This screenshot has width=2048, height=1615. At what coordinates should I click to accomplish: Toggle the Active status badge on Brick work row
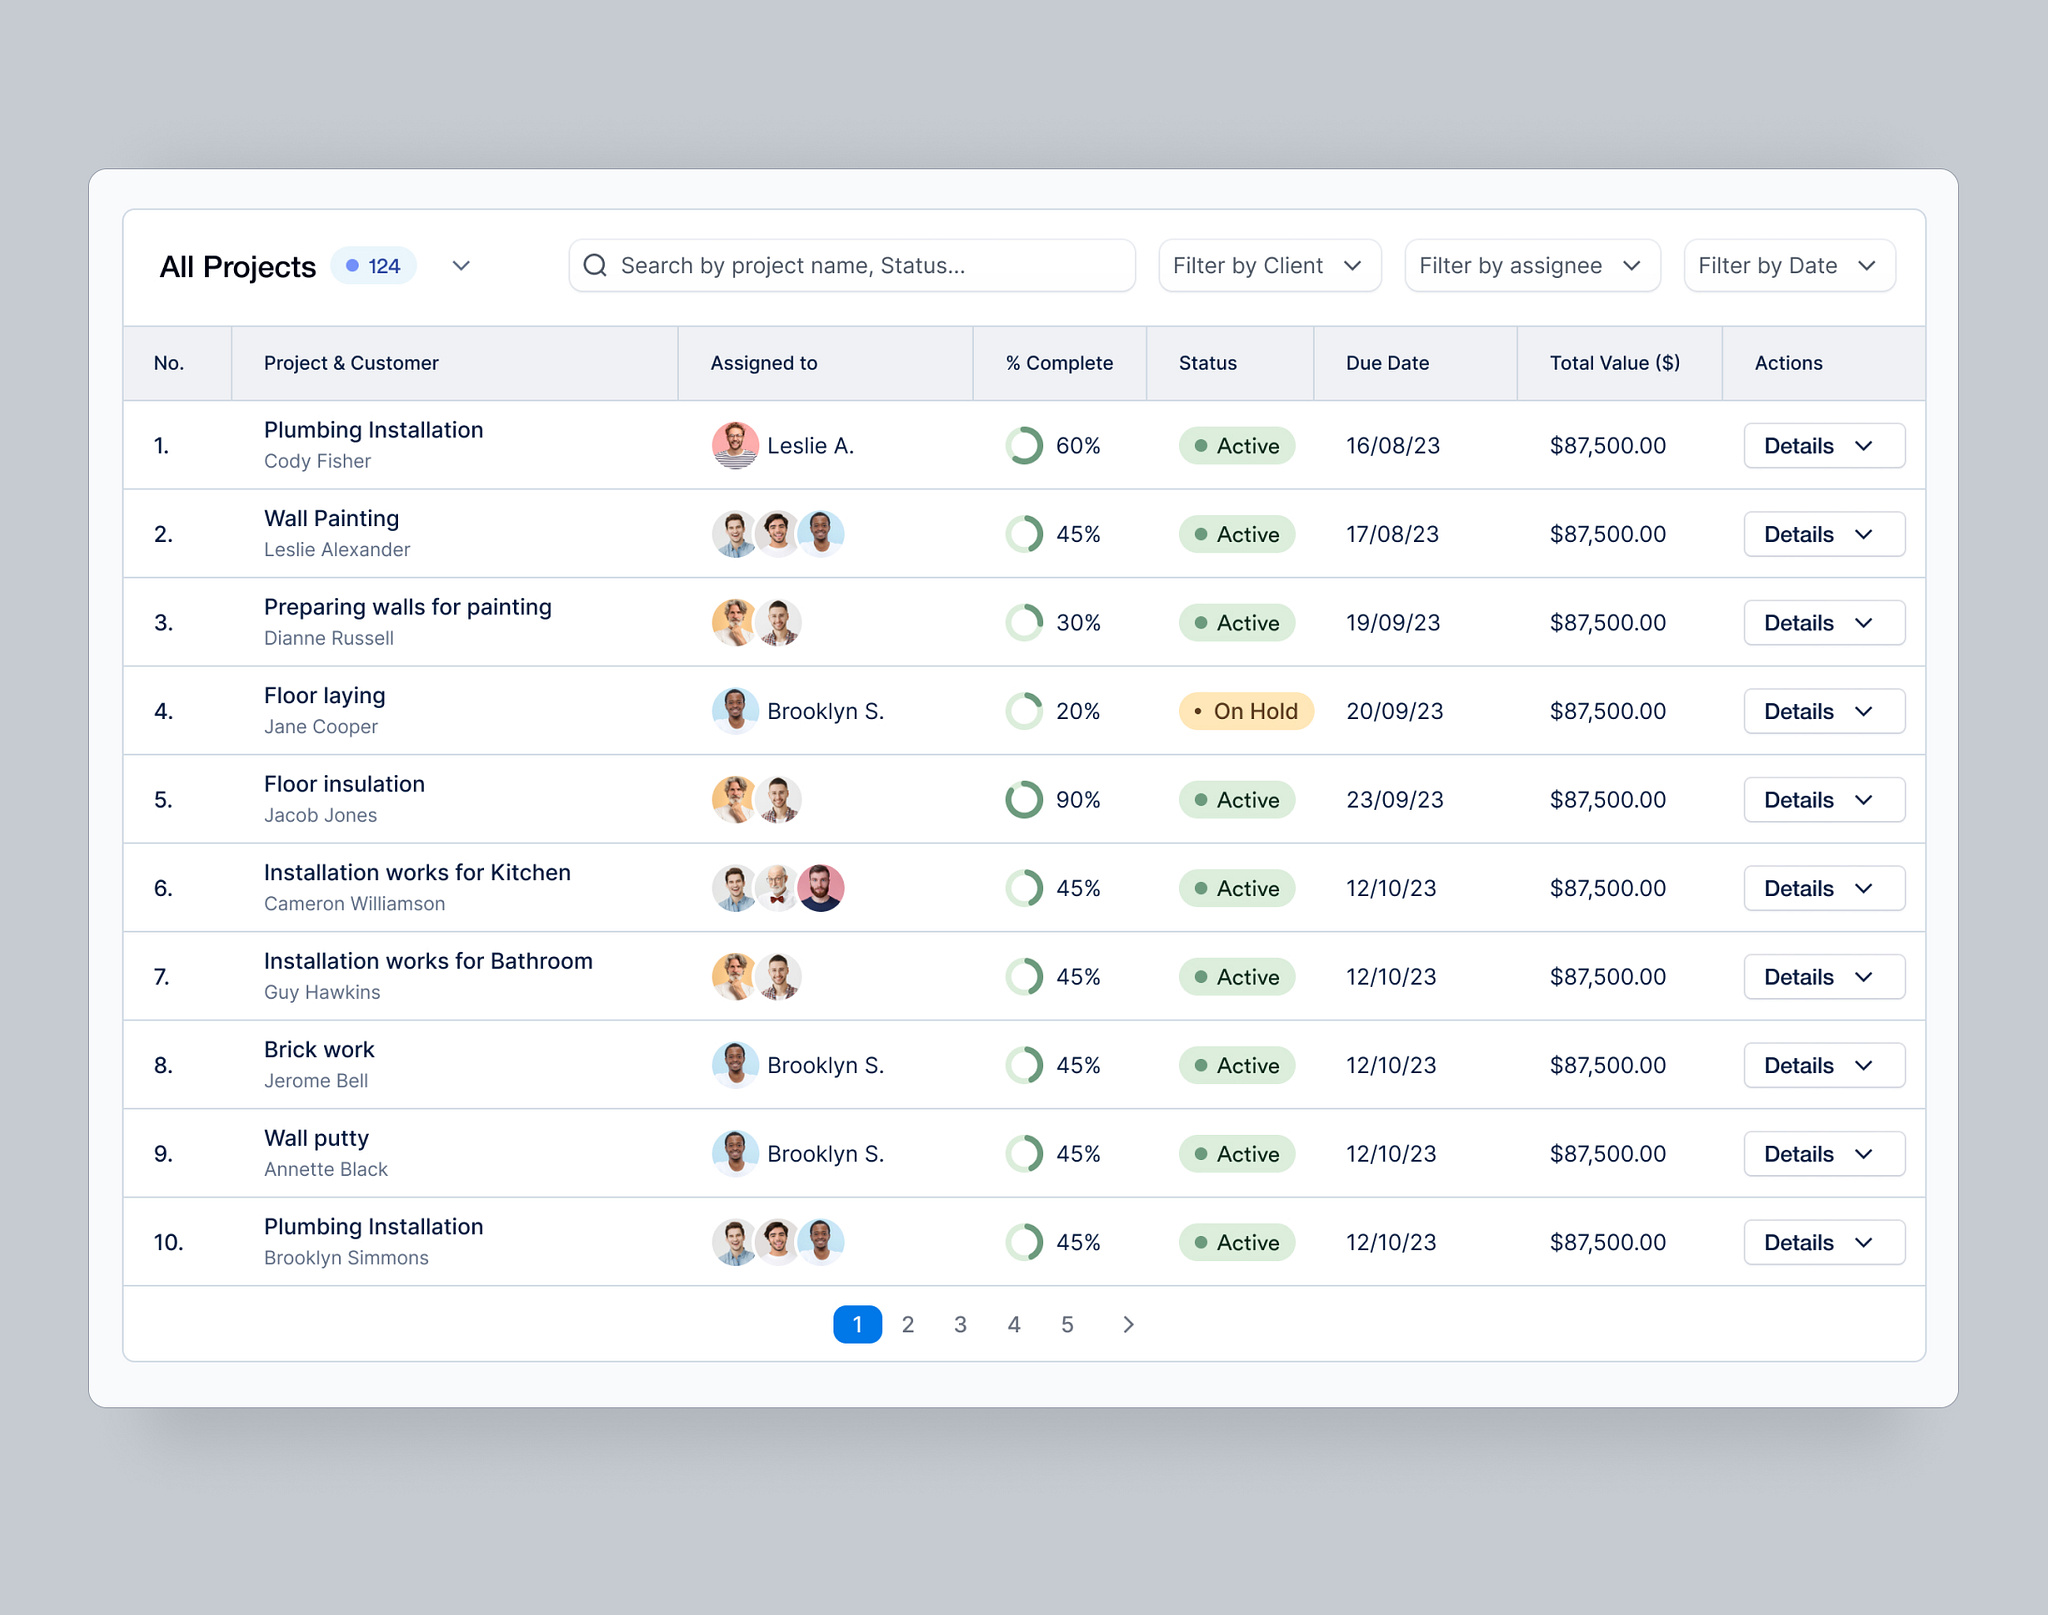click(x=1237, y=1065)
